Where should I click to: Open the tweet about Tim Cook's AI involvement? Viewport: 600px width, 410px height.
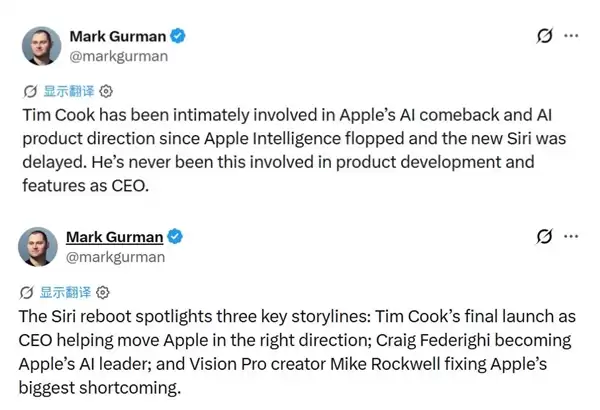pyautogui.click(x=294, y=150)
